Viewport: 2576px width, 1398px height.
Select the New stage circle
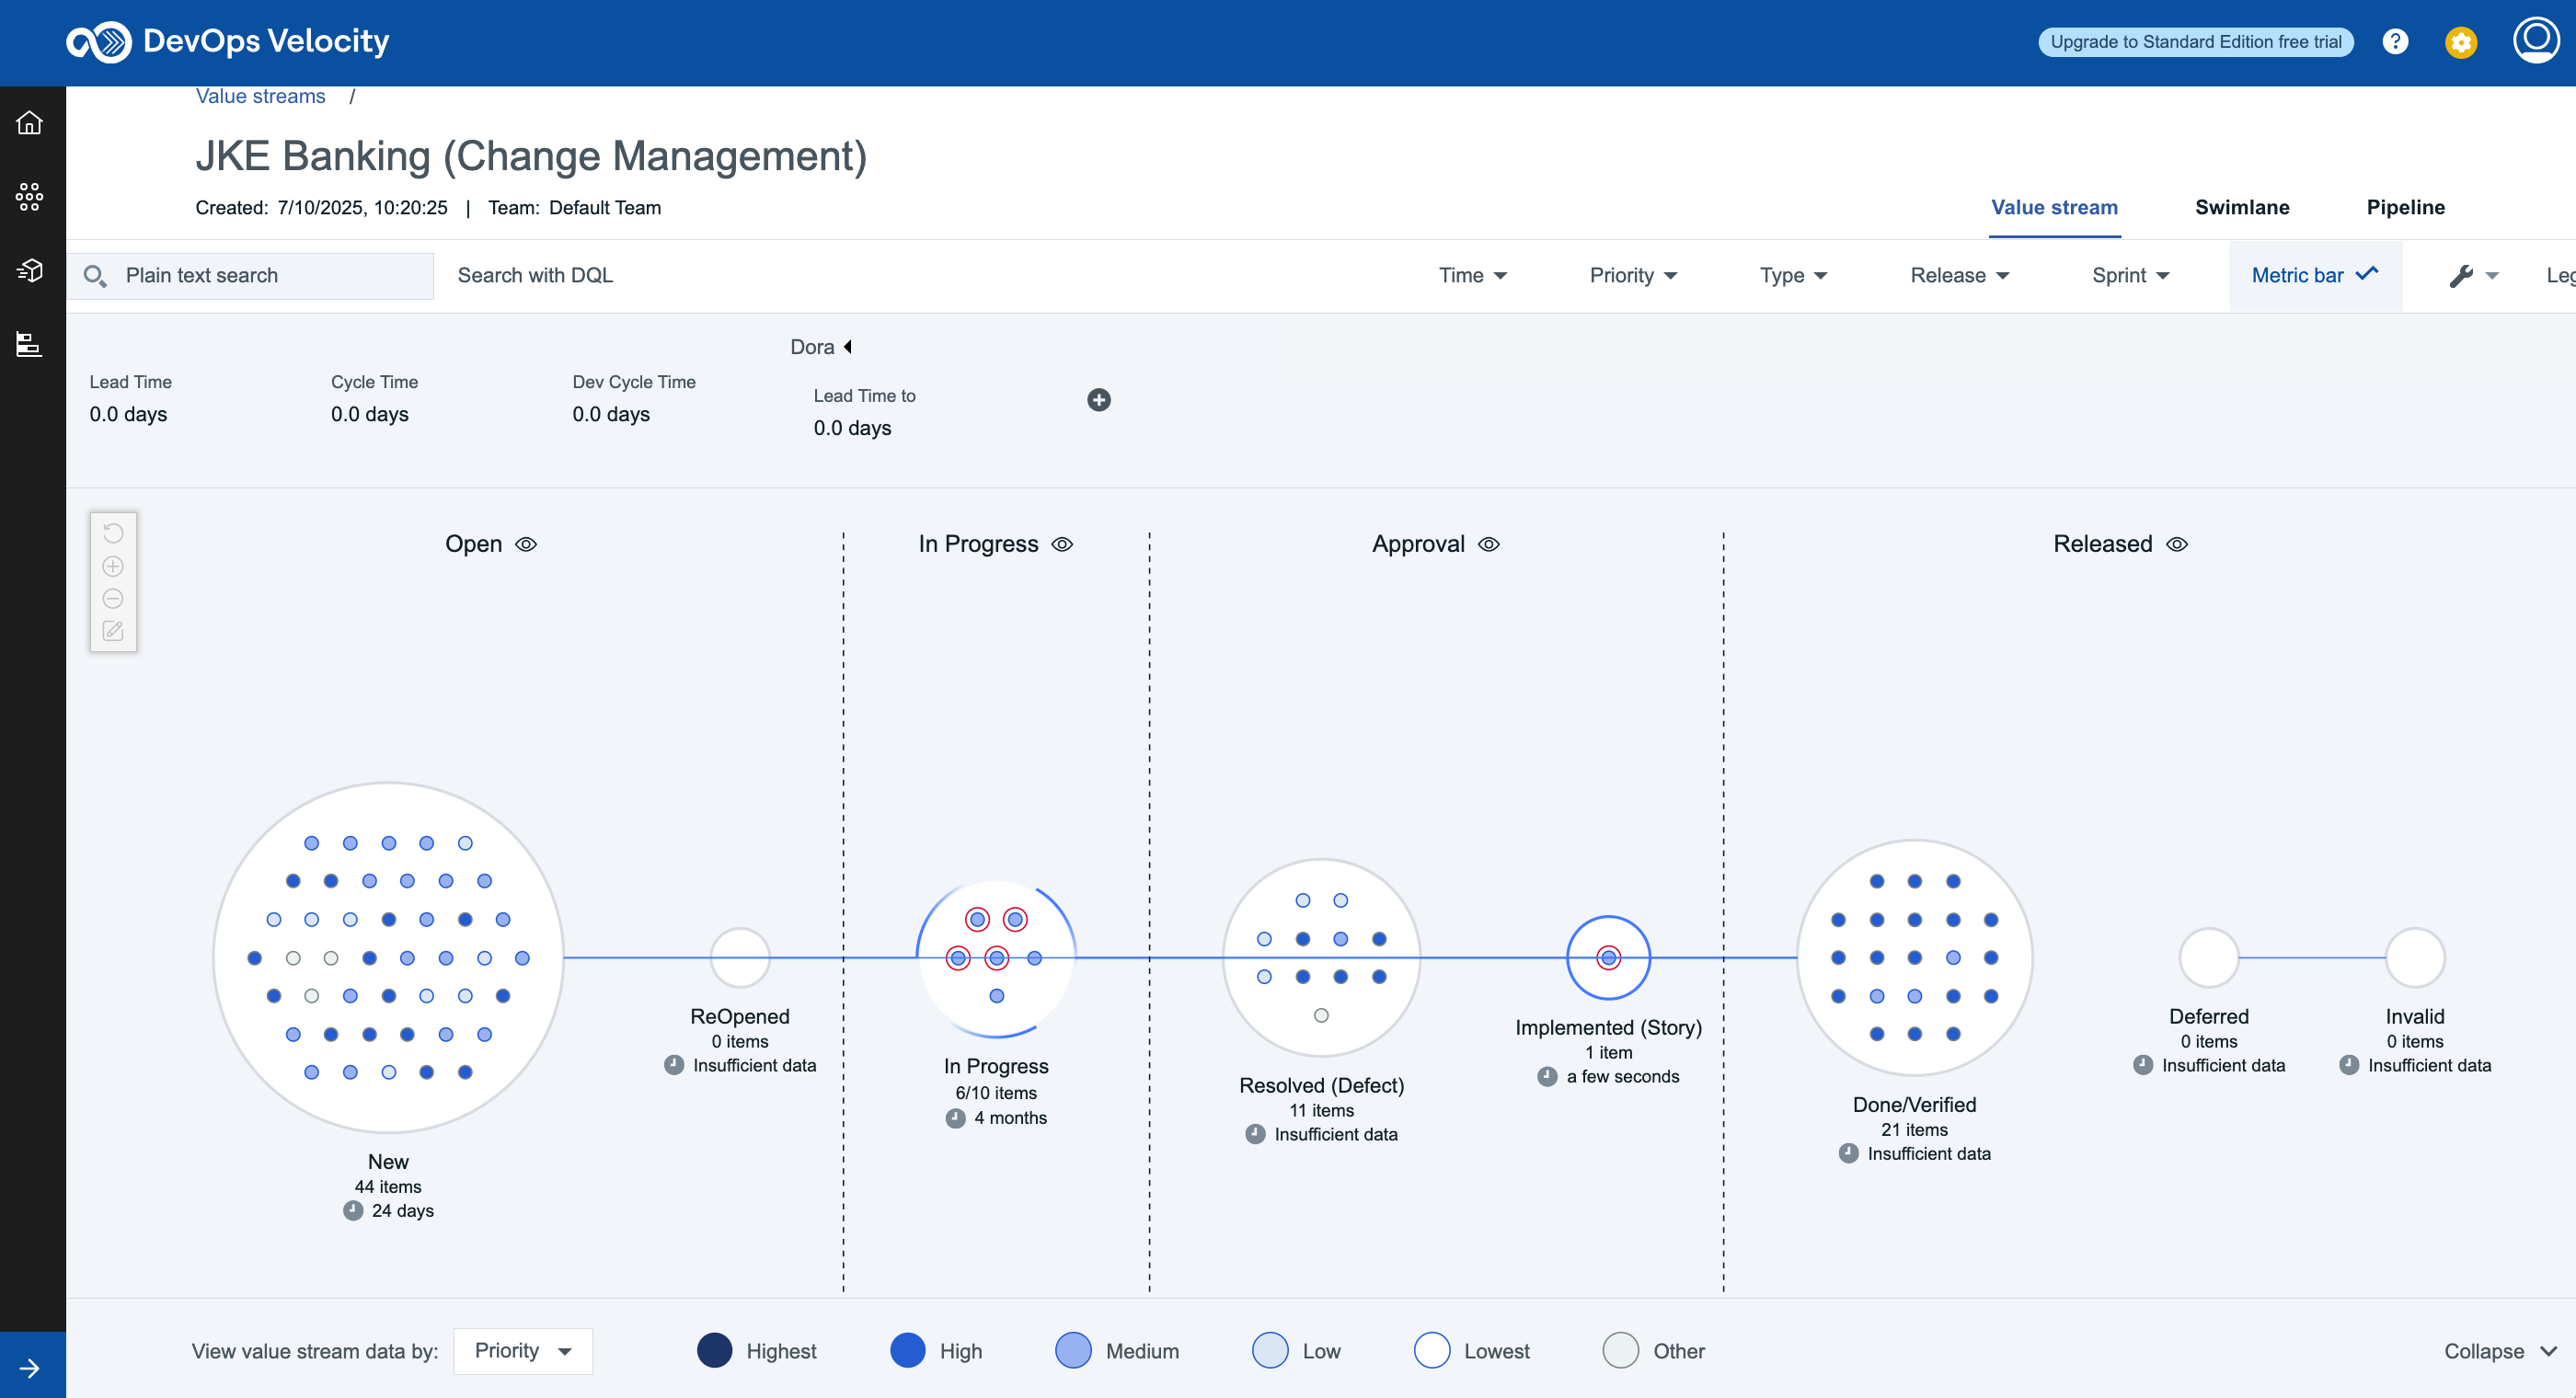(388, 958)
